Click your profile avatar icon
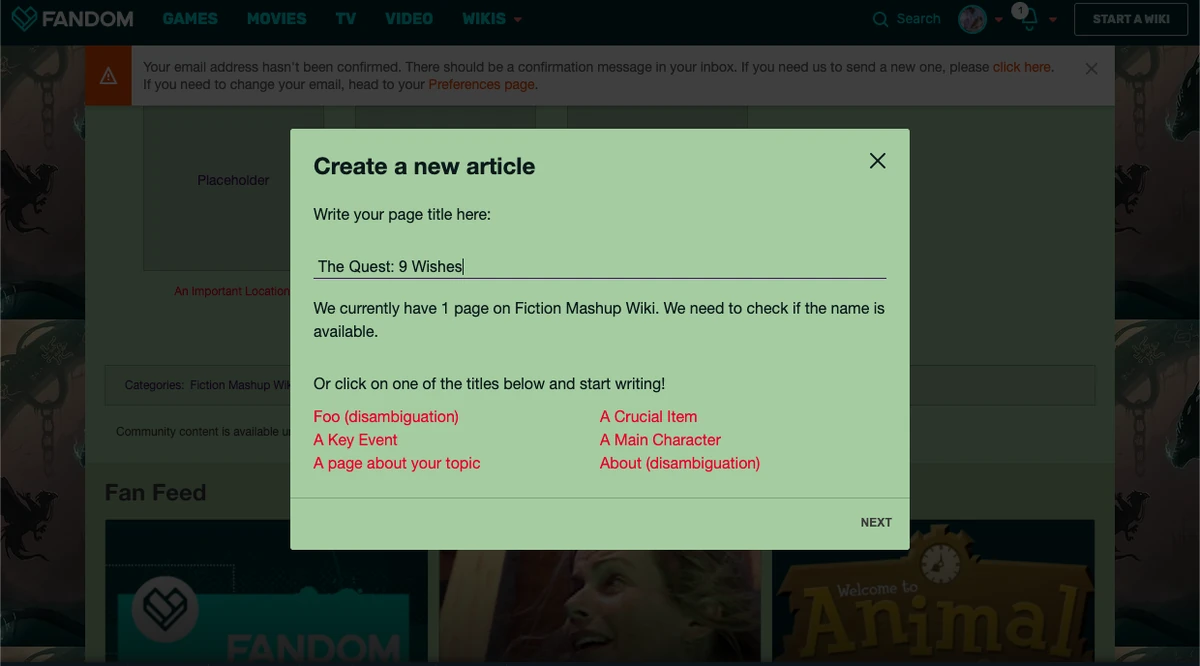1200x666 pixels. click(972, 19)
